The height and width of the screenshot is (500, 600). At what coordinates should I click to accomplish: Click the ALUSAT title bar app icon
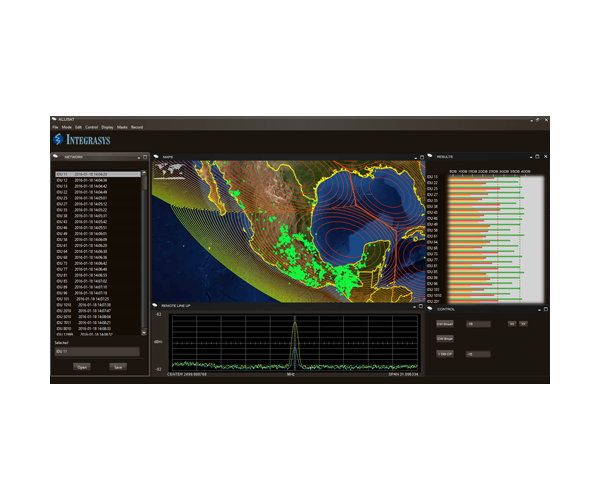coord(54,119)
